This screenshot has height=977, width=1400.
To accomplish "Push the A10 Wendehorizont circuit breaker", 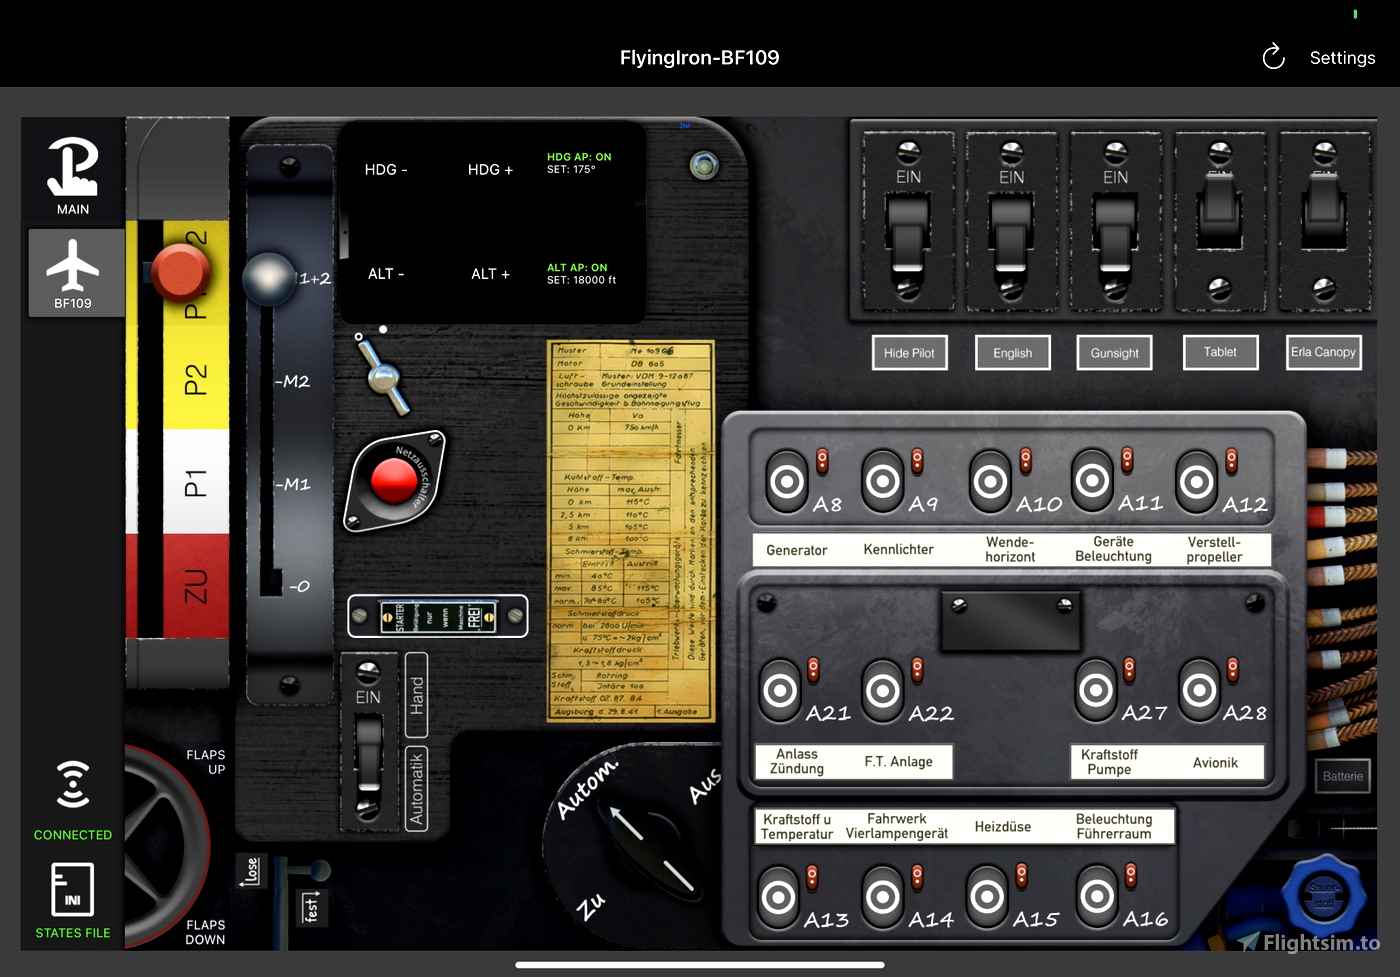I will 991,482.
